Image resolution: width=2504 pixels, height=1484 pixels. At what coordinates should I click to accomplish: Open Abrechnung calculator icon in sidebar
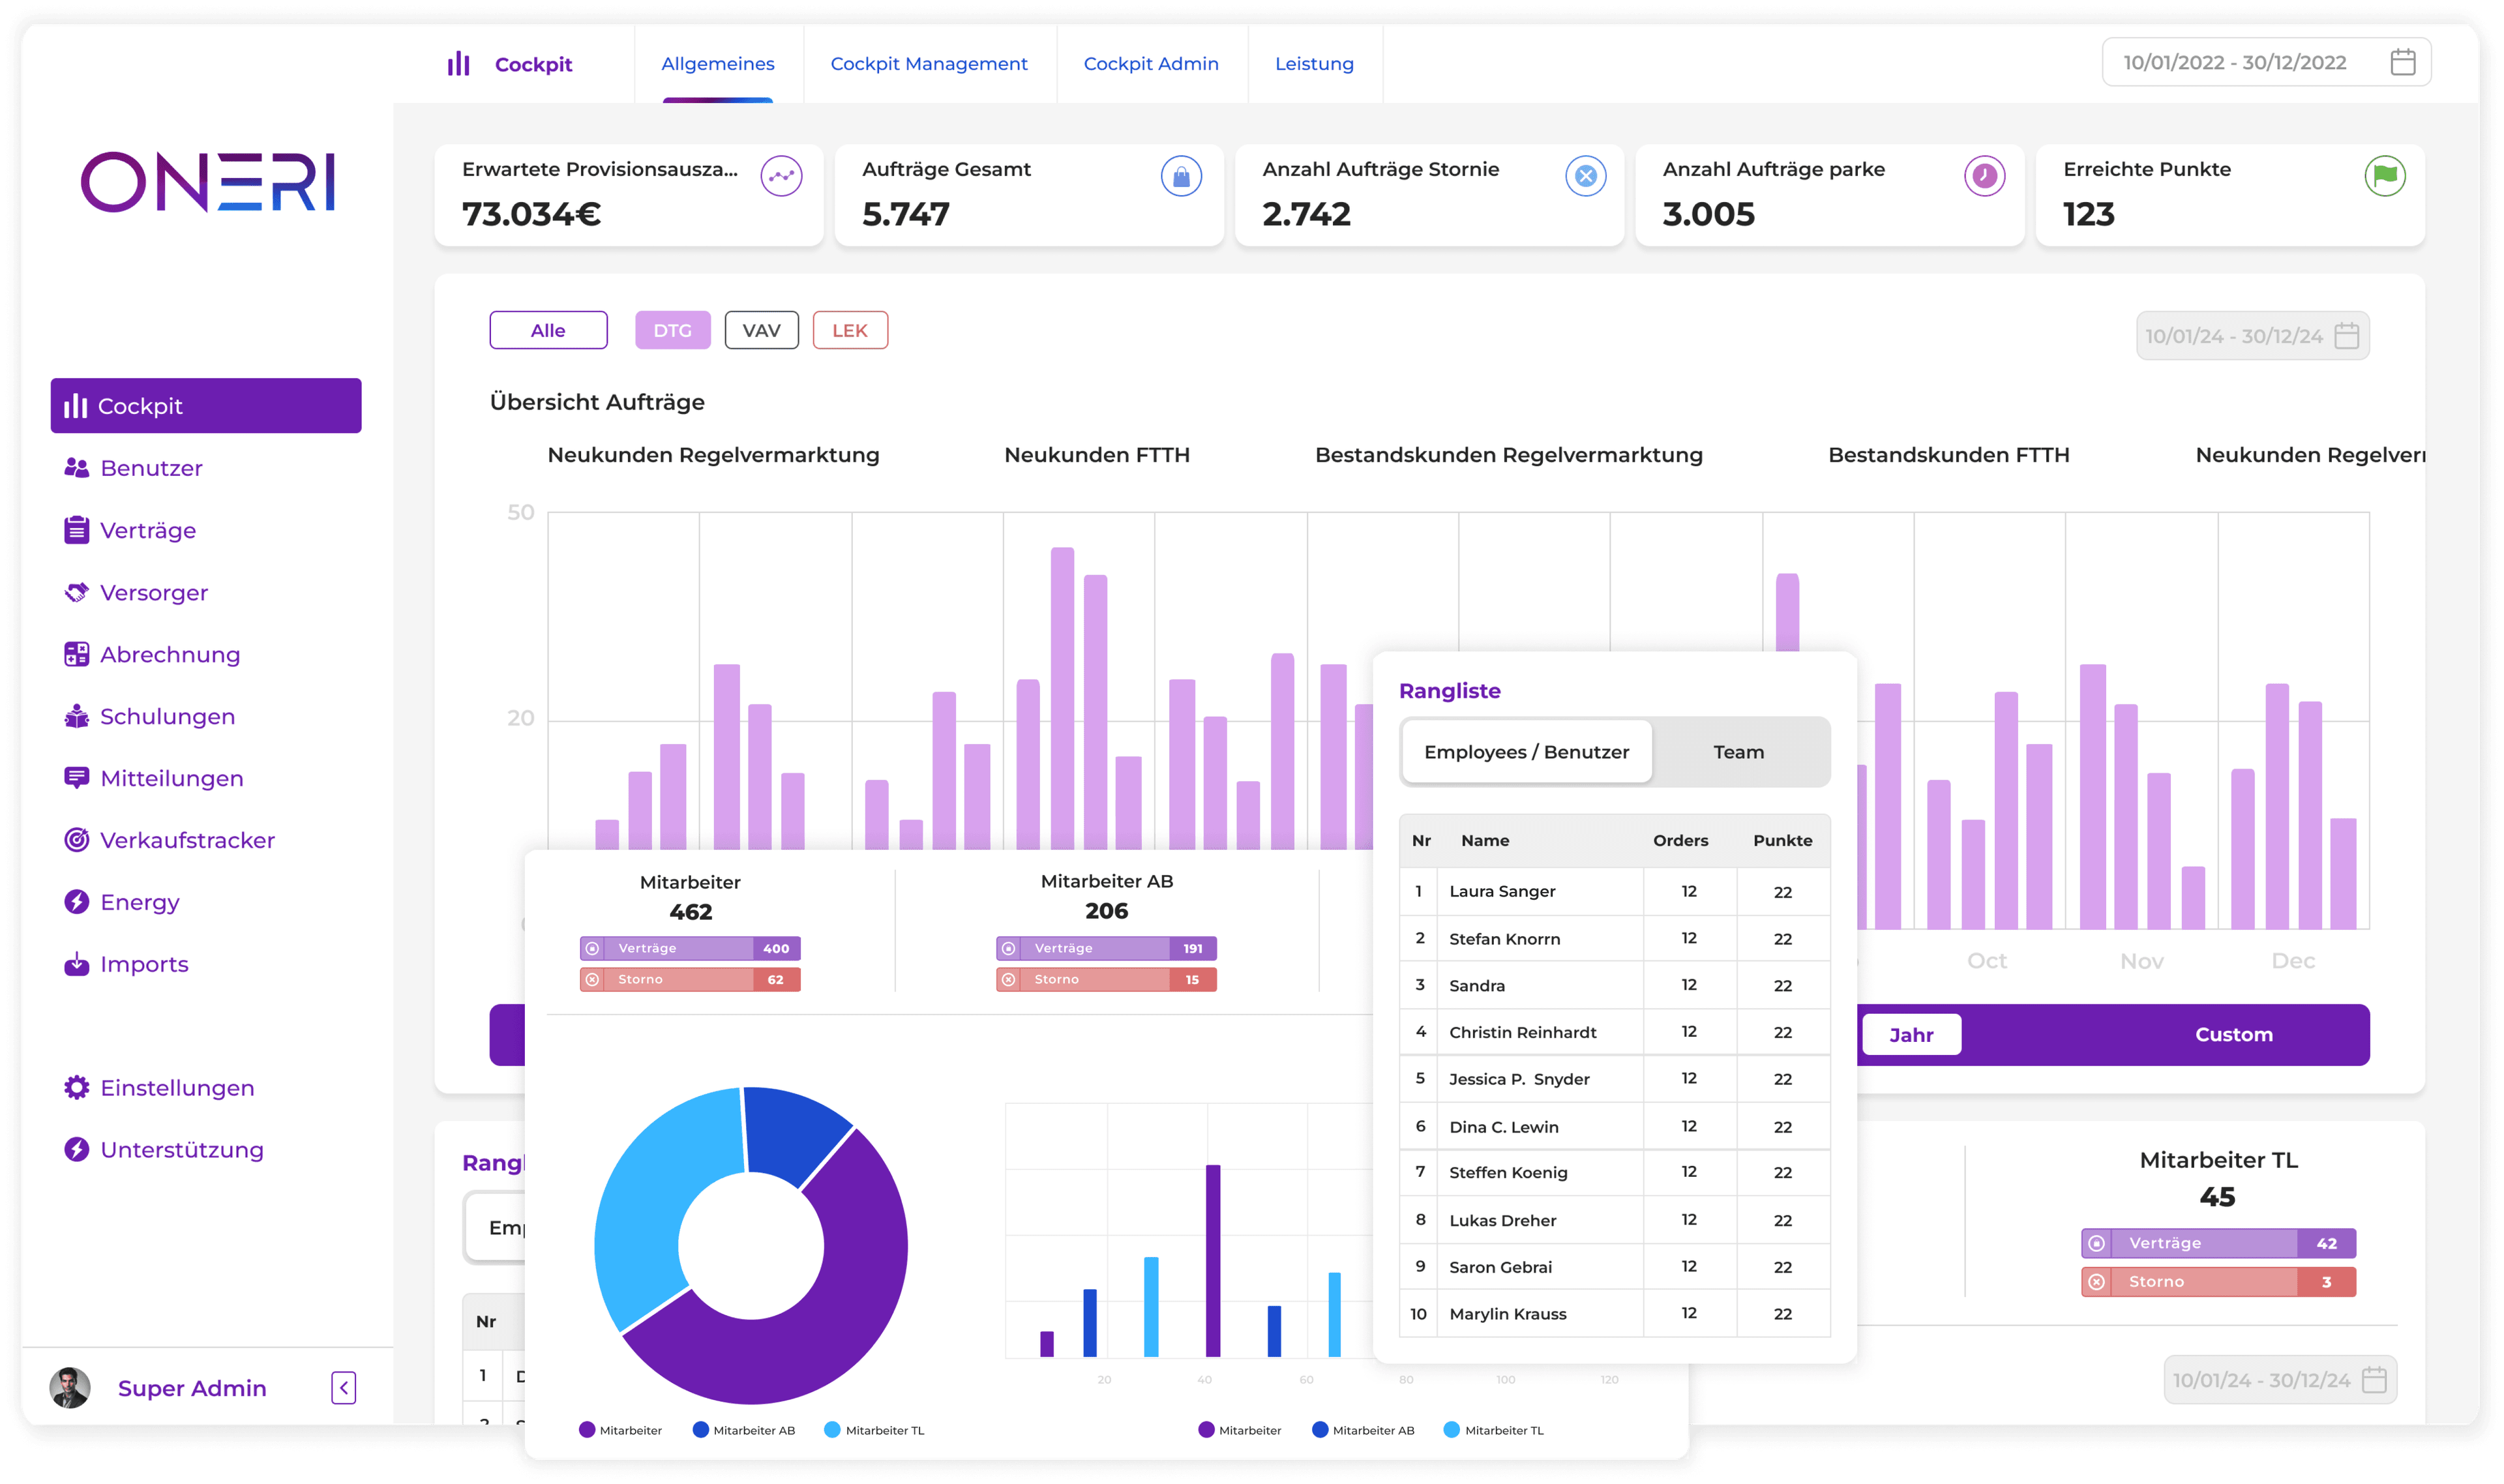click(76, 654)
